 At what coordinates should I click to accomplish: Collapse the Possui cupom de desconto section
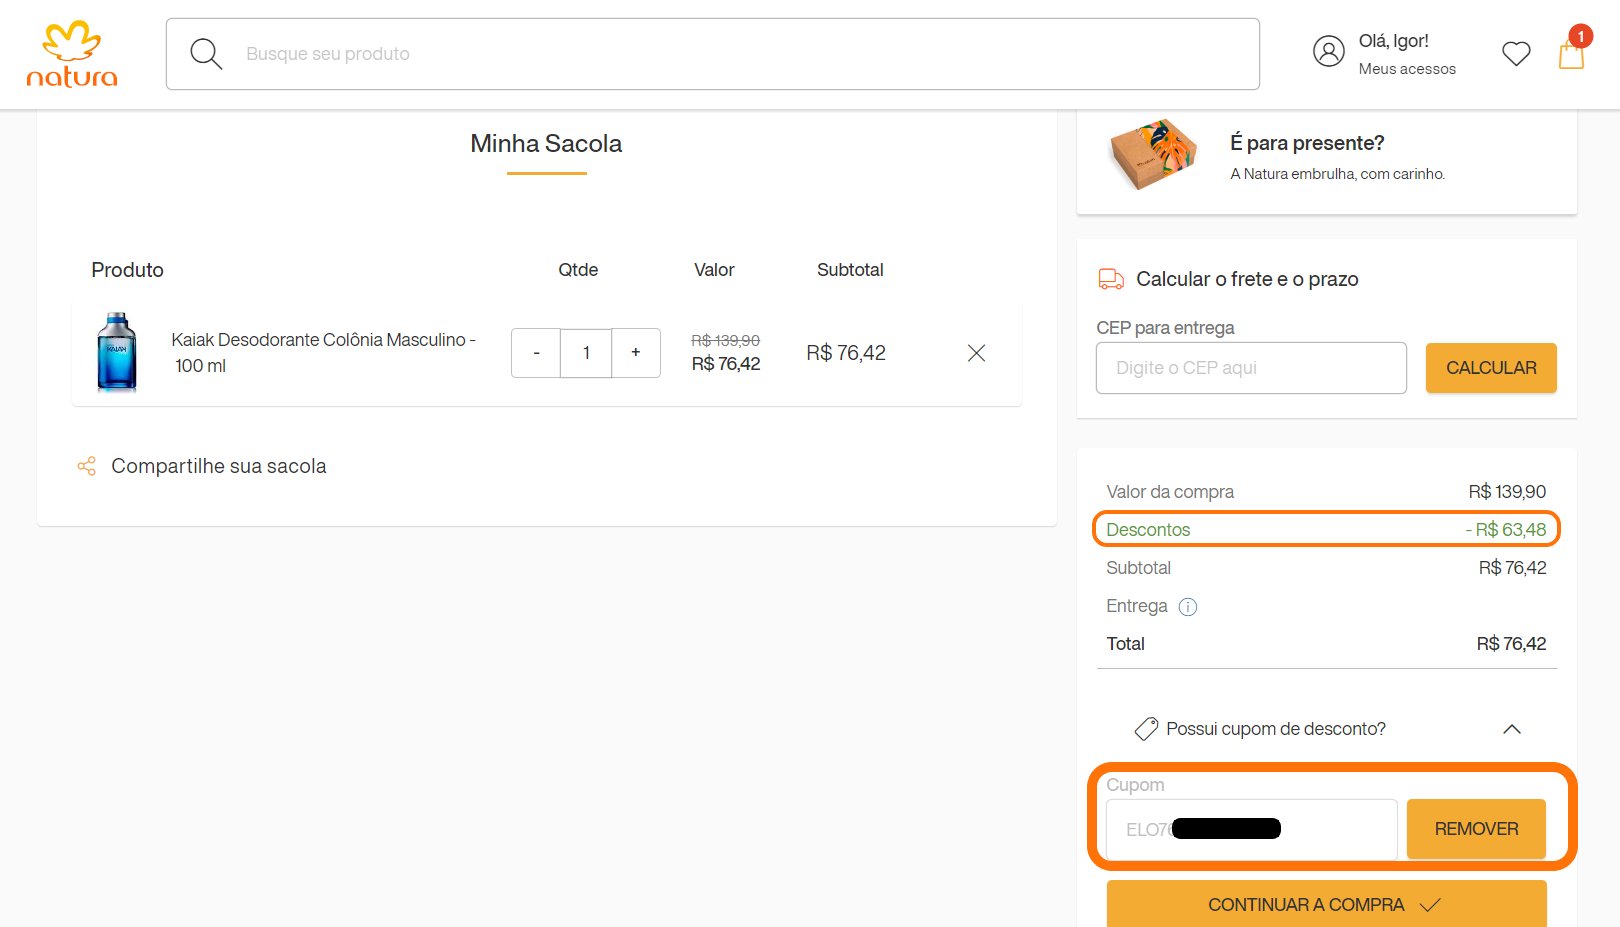pyautogui.click(x=1512, y=729)
